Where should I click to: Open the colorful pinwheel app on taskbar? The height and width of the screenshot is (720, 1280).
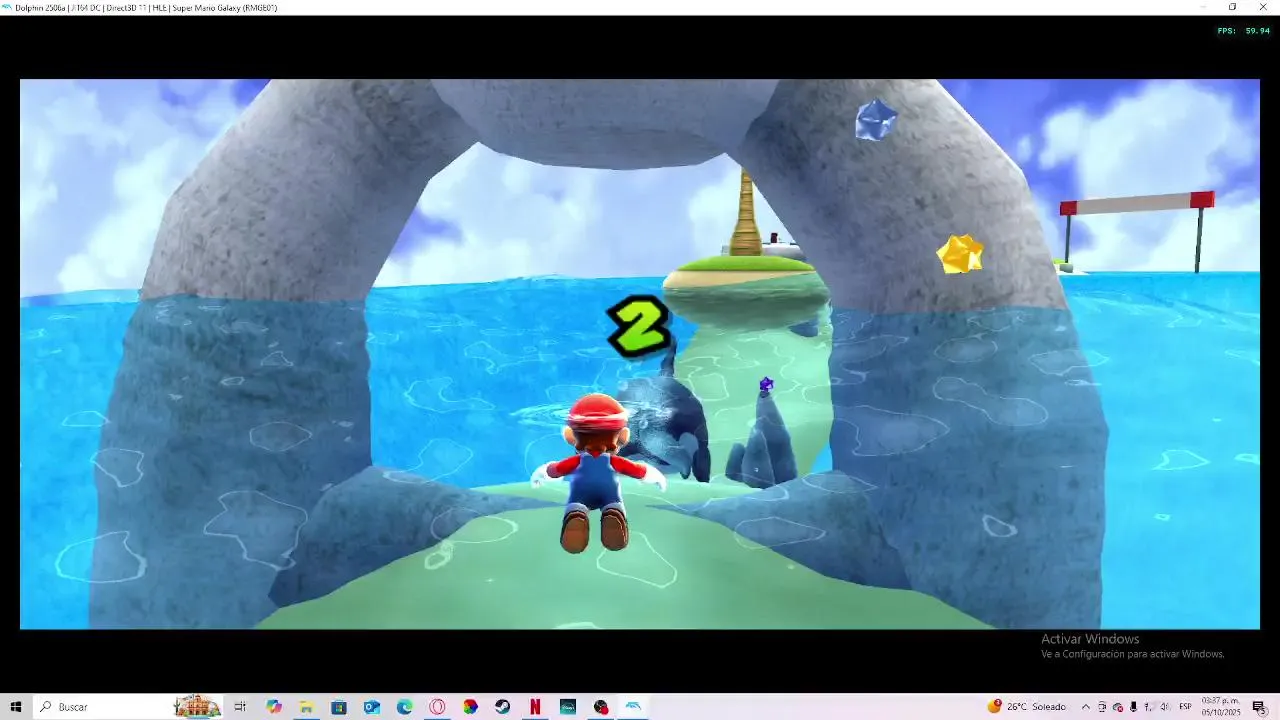pos(470,707)
